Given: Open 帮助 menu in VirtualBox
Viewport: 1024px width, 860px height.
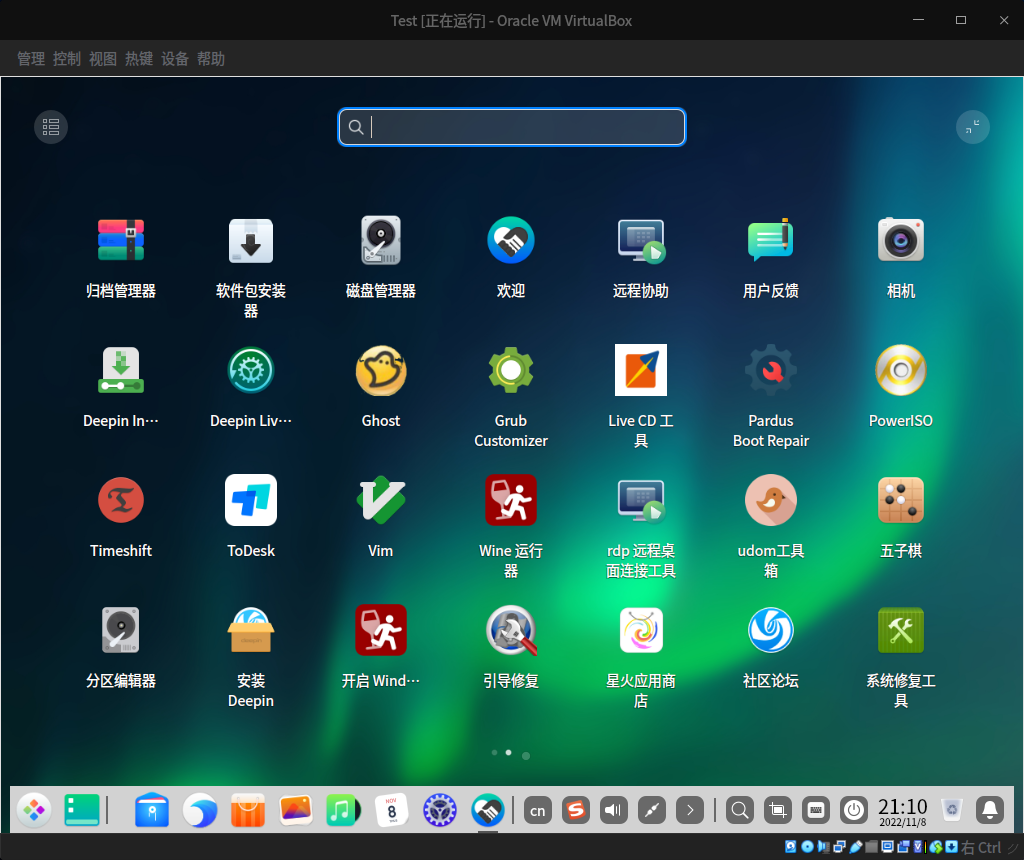Looking at the screenshot, I should click(x=211, y=59).
